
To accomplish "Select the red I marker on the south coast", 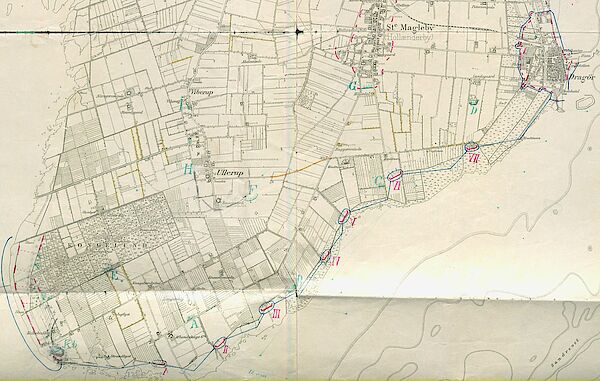I will 165,370.
